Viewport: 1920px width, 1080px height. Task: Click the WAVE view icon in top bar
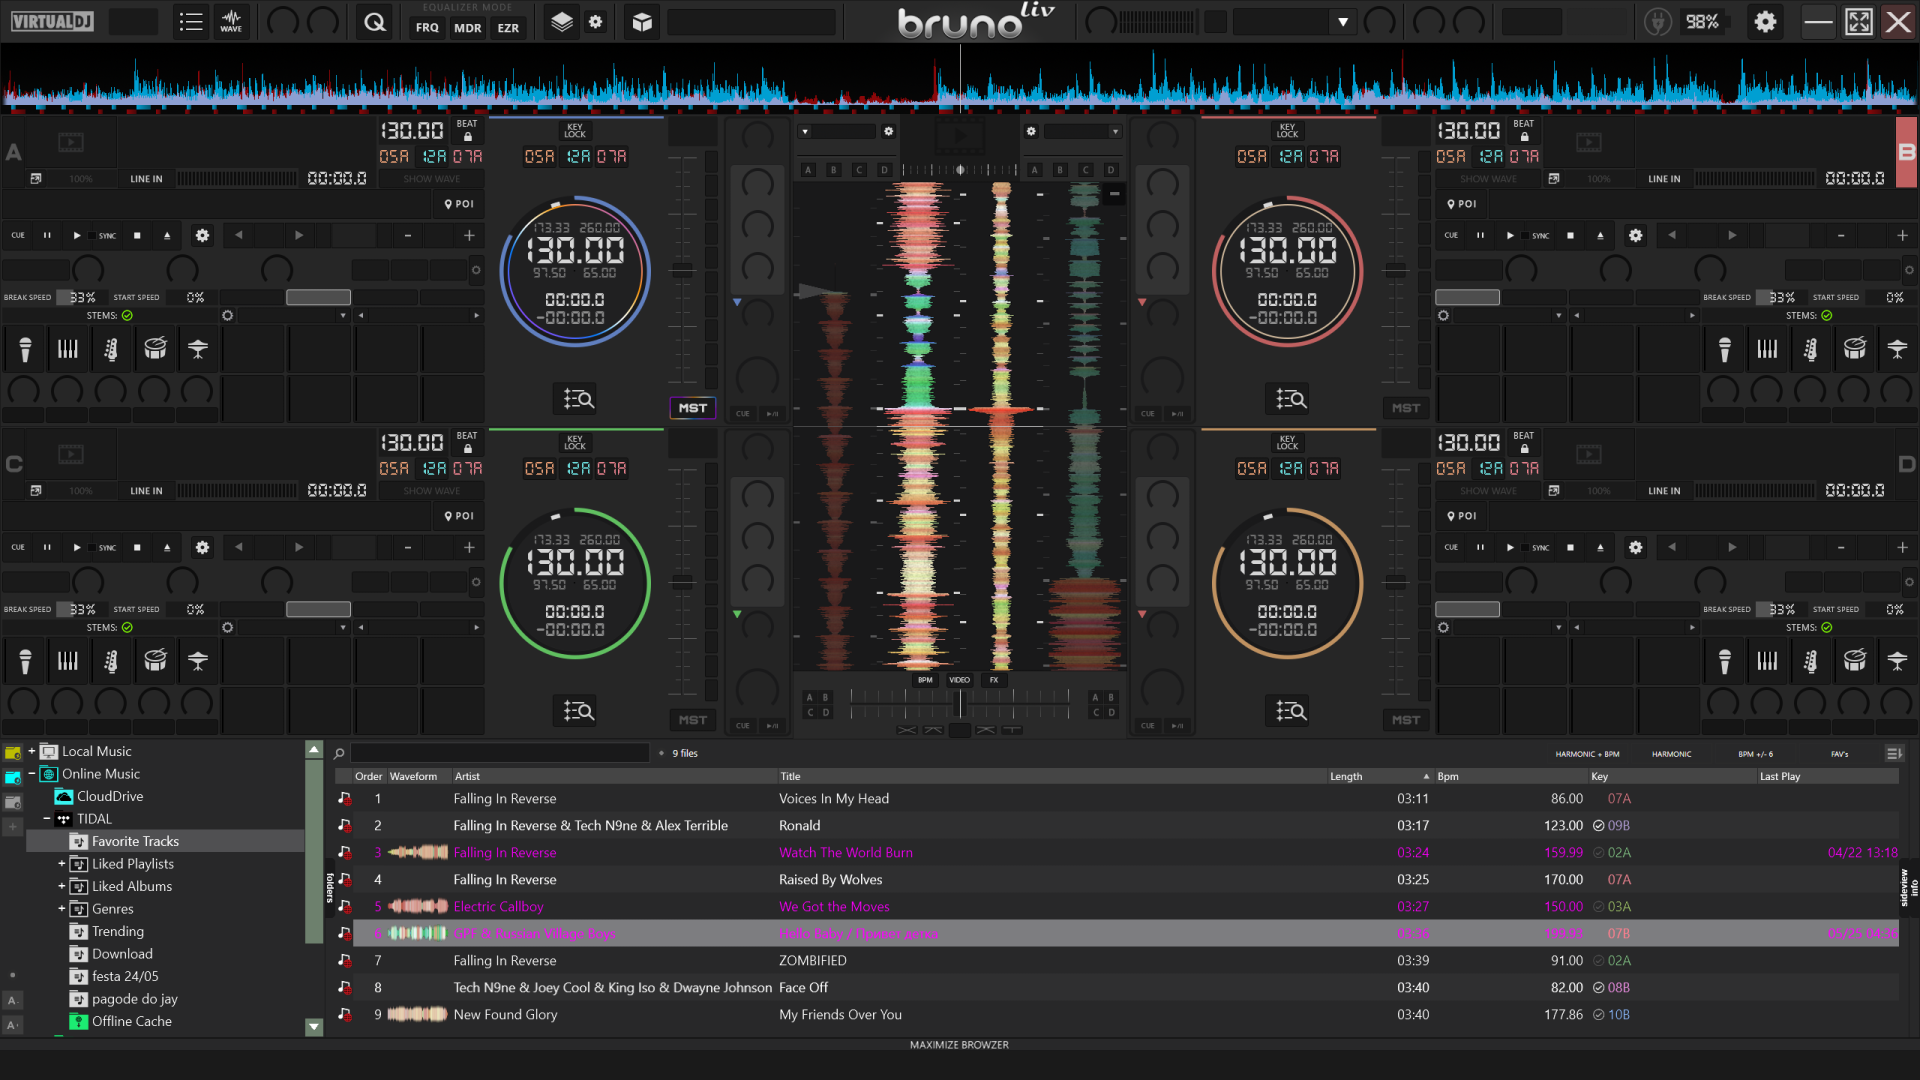click(231, 22)
